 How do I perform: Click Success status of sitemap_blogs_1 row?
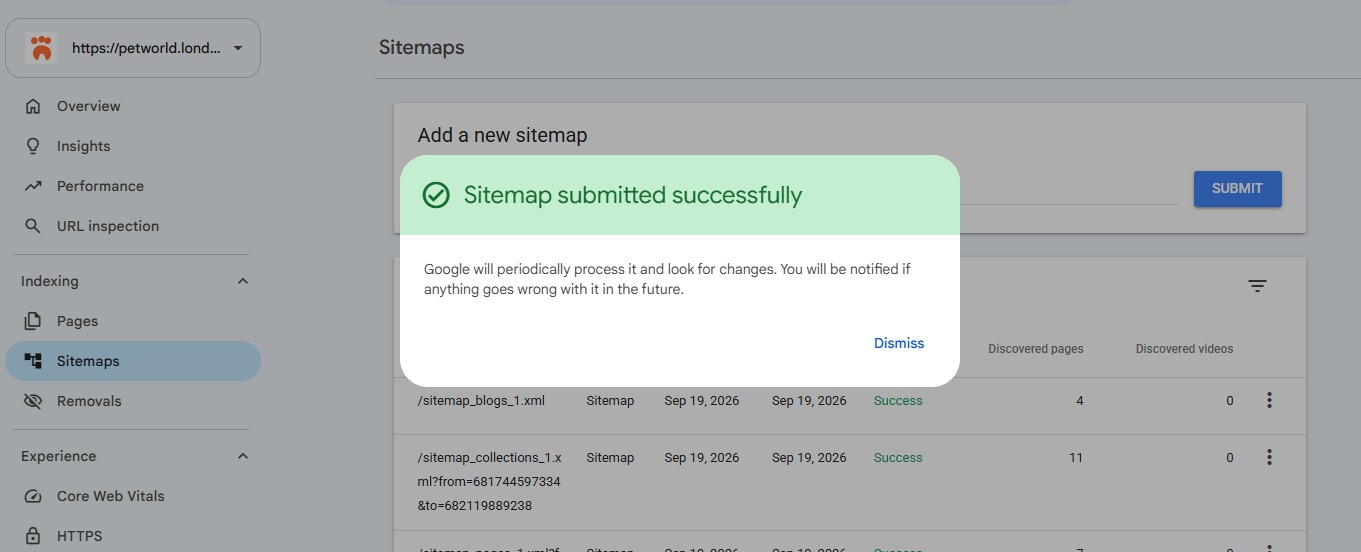point(898,401)
